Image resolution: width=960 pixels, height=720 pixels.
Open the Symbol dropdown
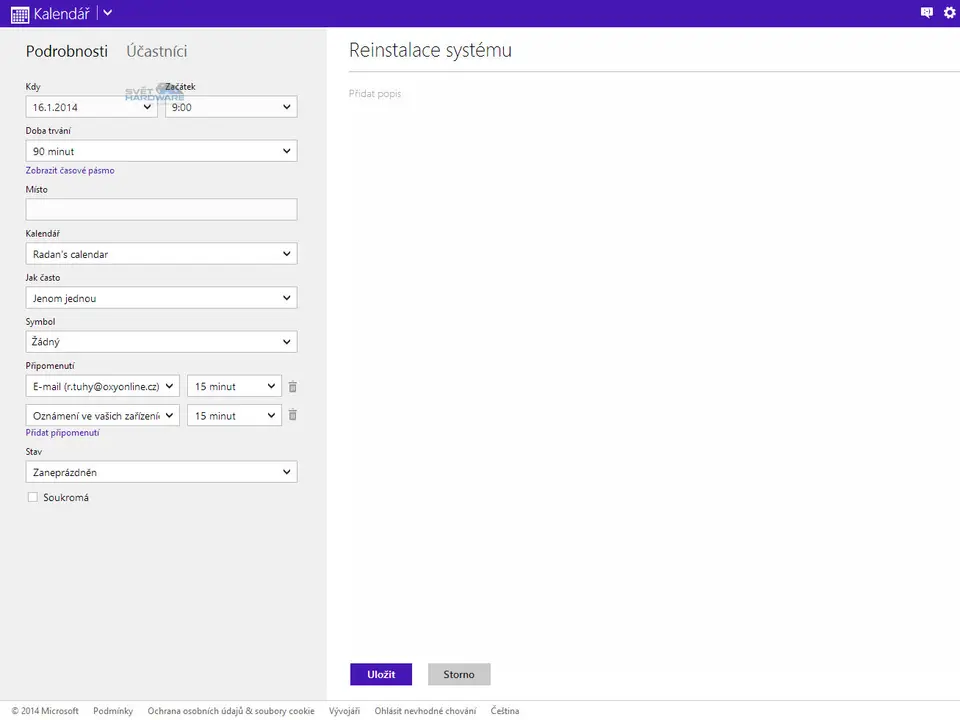161,342
